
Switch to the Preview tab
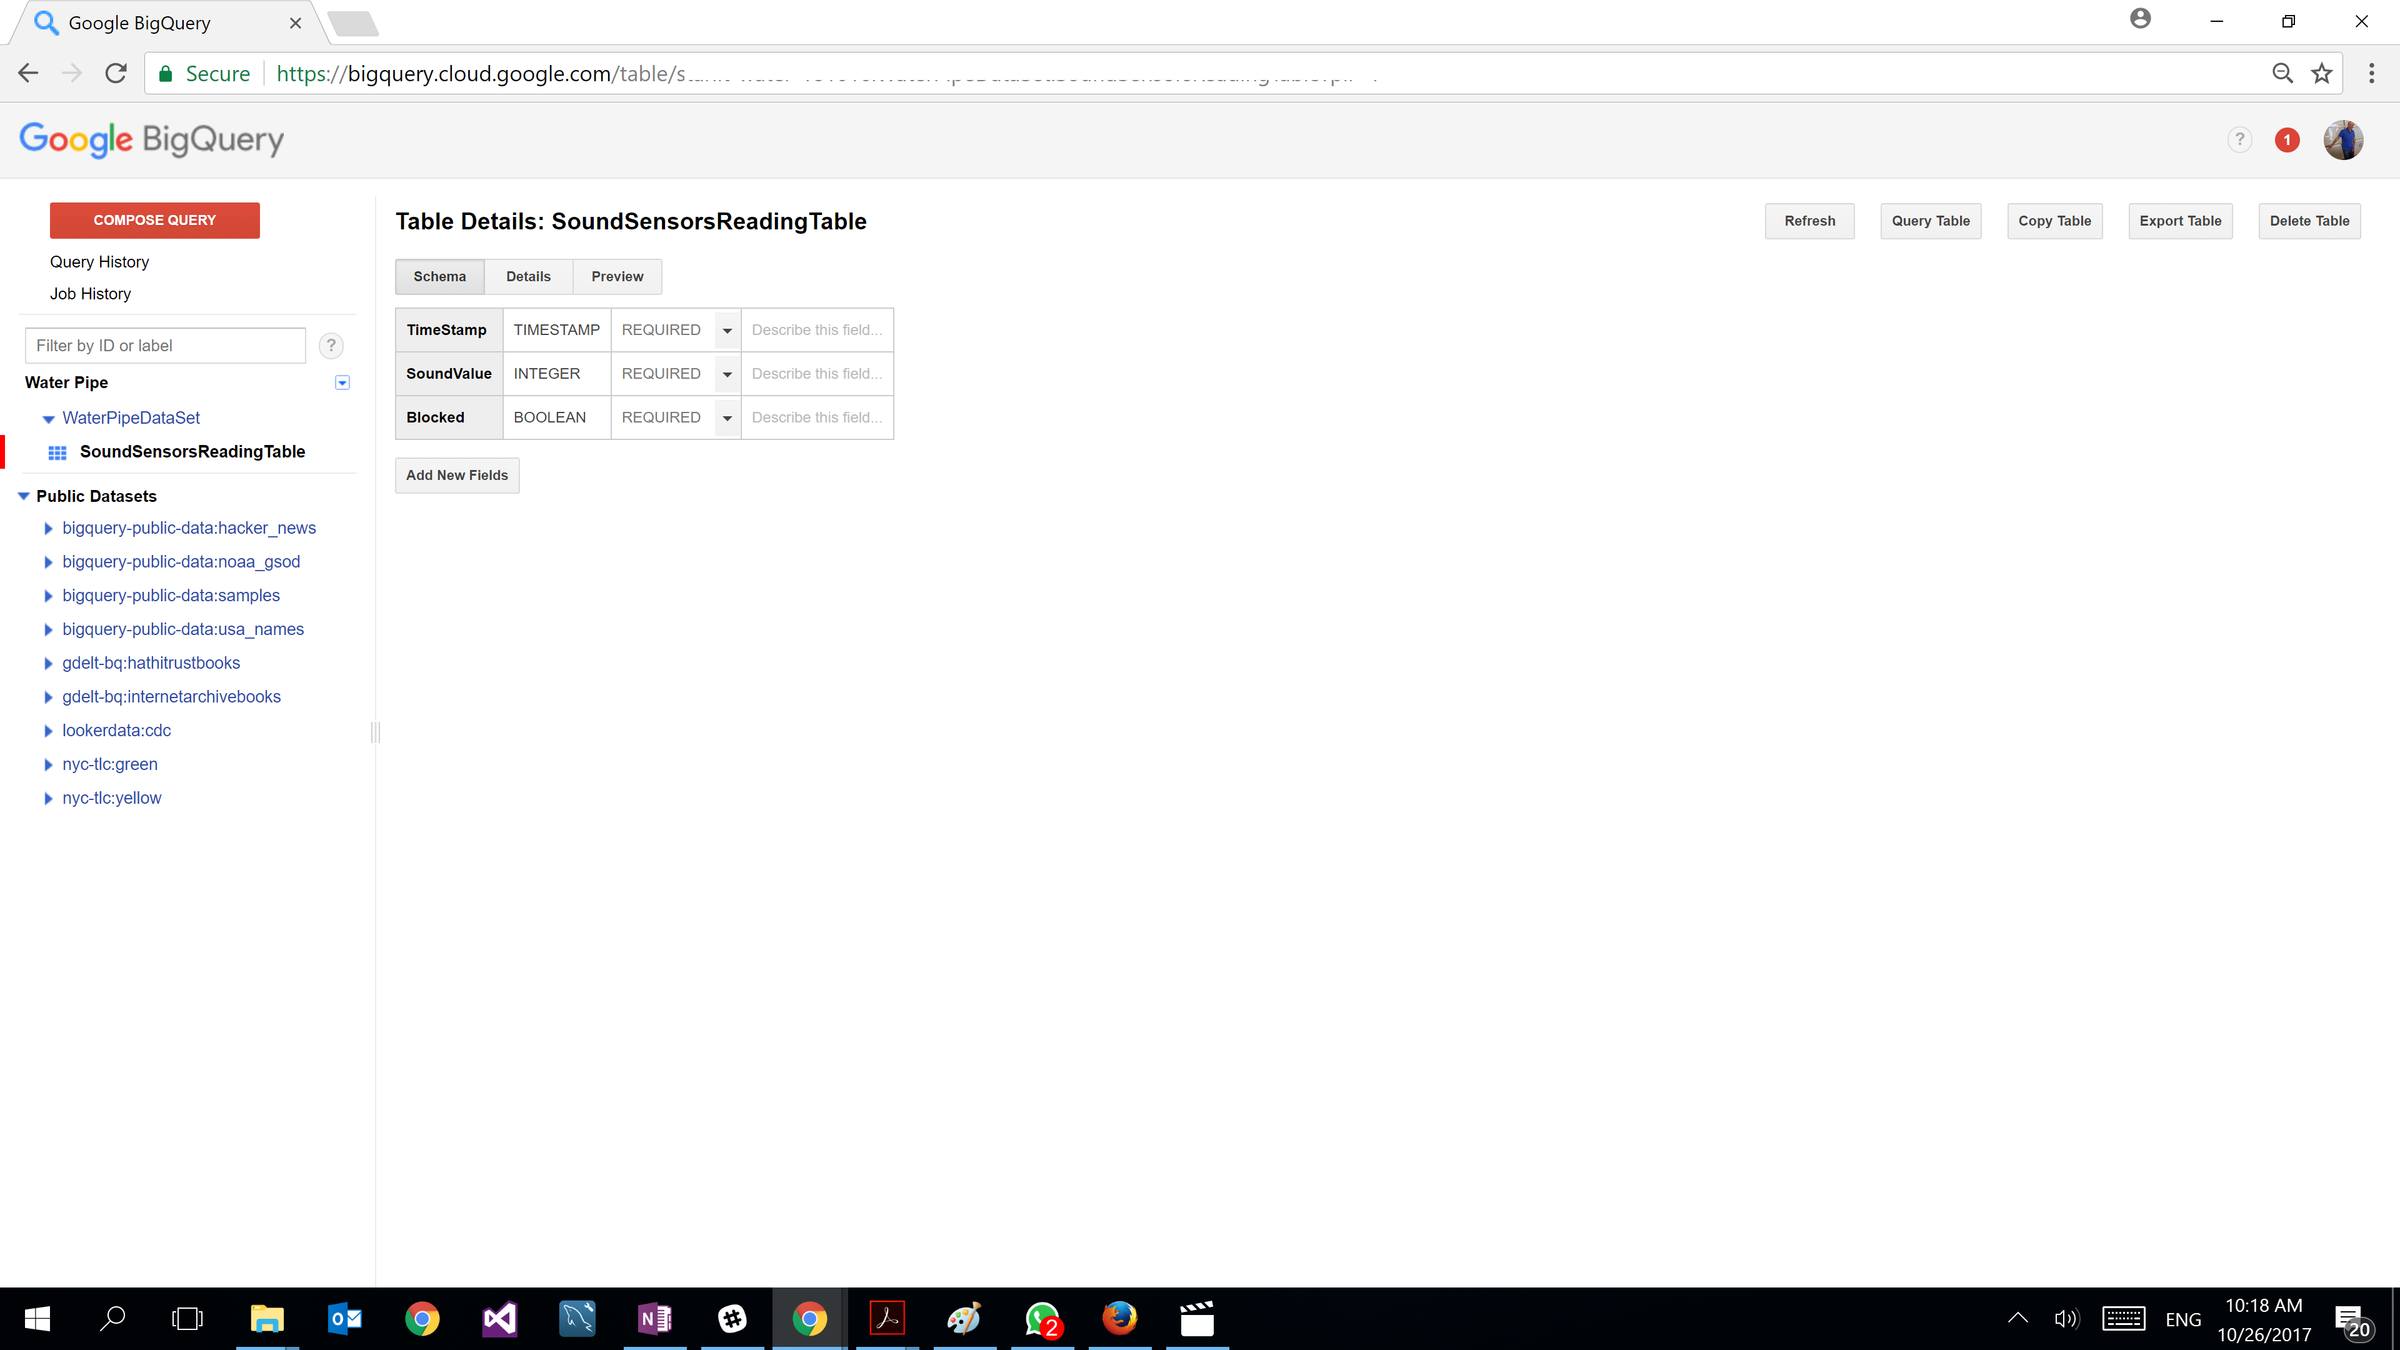(x=617, y=277)
